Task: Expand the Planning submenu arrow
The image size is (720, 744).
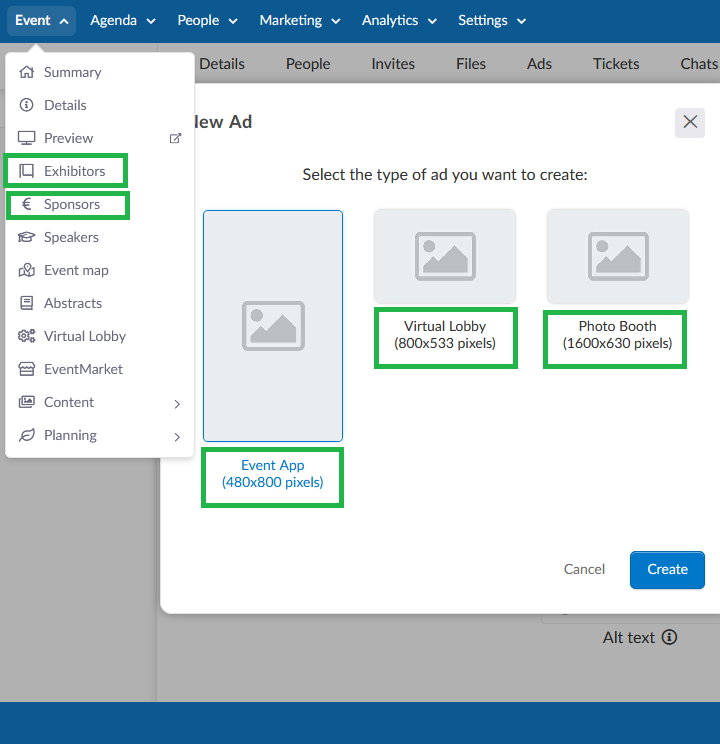Action: point(177,437)
